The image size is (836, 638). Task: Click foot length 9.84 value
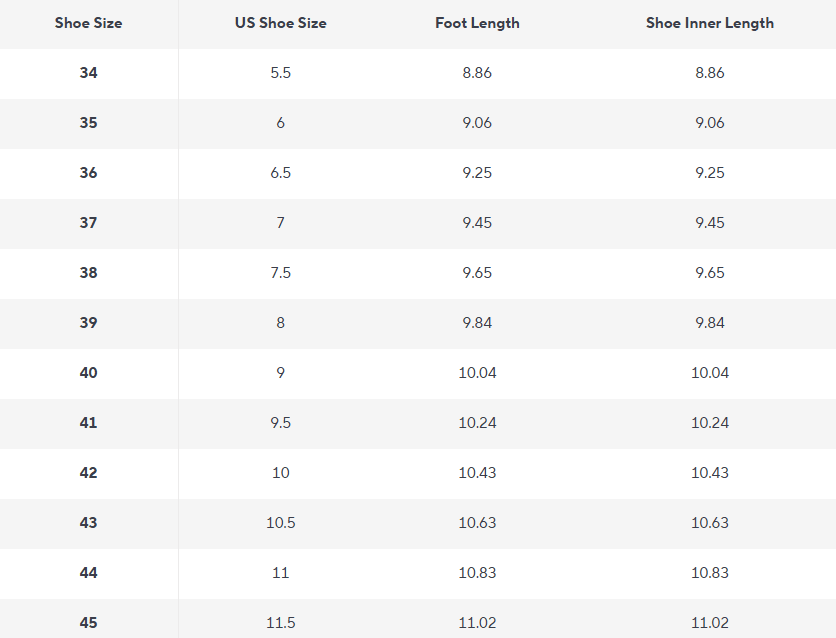tap(477, 323)
